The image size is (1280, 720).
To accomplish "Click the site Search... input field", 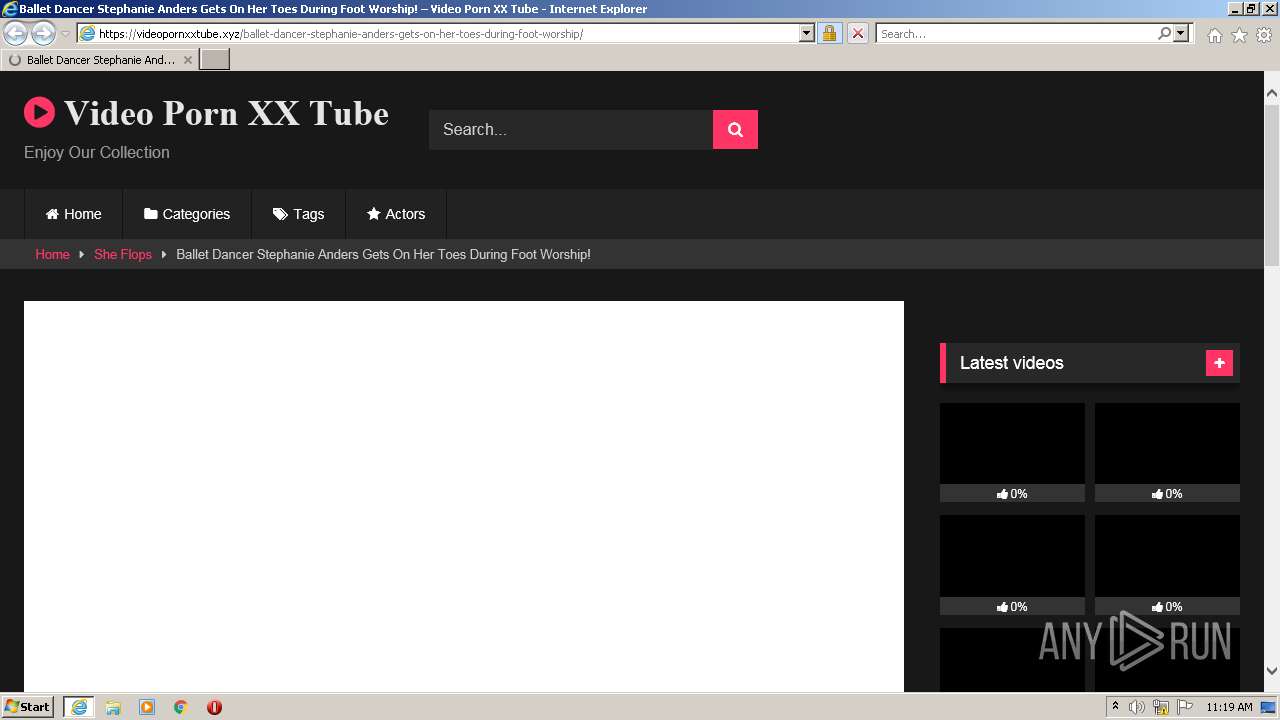I will tap(571, 129).
